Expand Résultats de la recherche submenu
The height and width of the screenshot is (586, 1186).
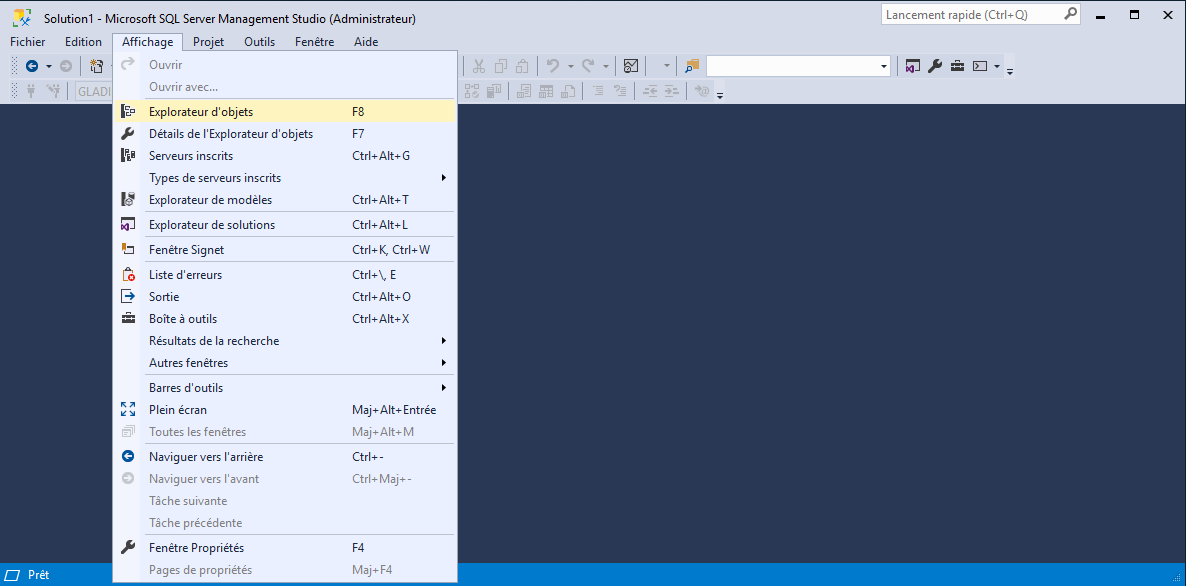tap(444, 340)
